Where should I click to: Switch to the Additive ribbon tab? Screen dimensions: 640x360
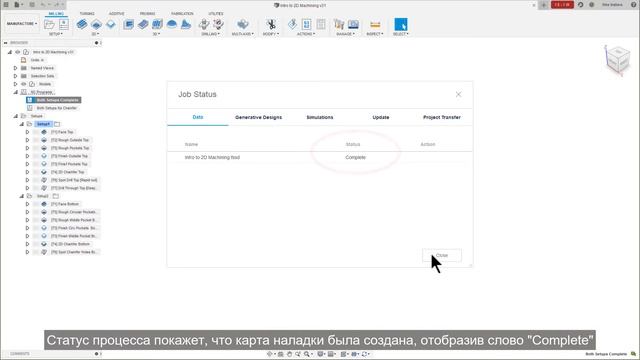click(116, 13)
